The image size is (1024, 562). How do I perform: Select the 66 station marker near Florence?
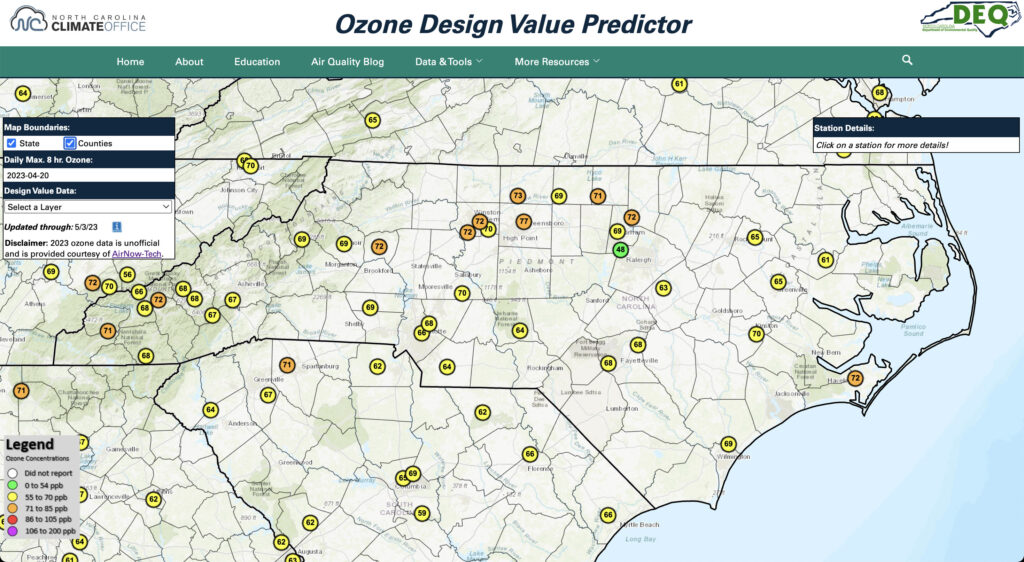click(530, 454)
